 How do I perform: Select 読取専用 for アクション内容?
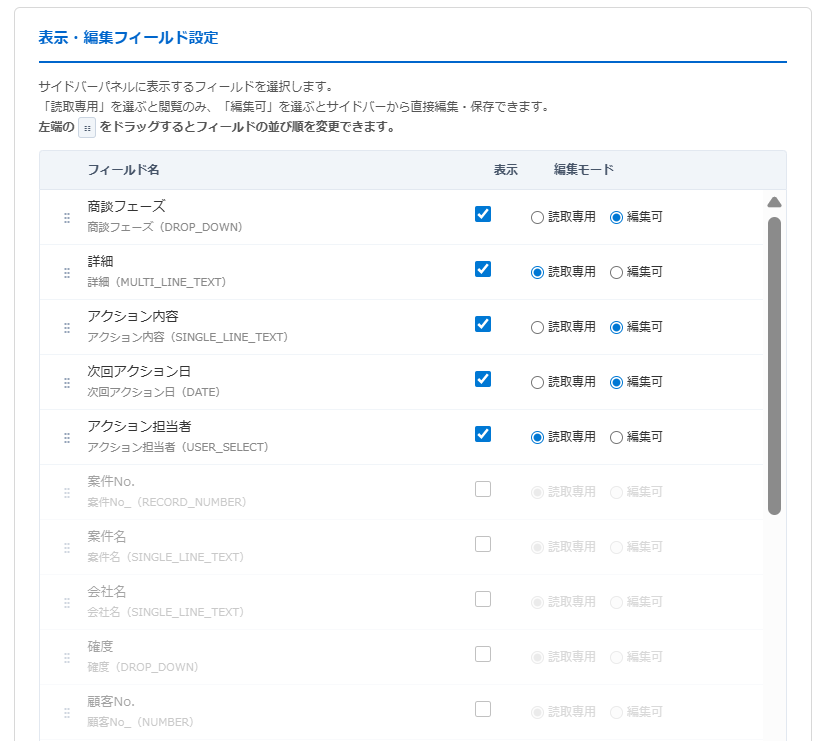tap(537, 328)
